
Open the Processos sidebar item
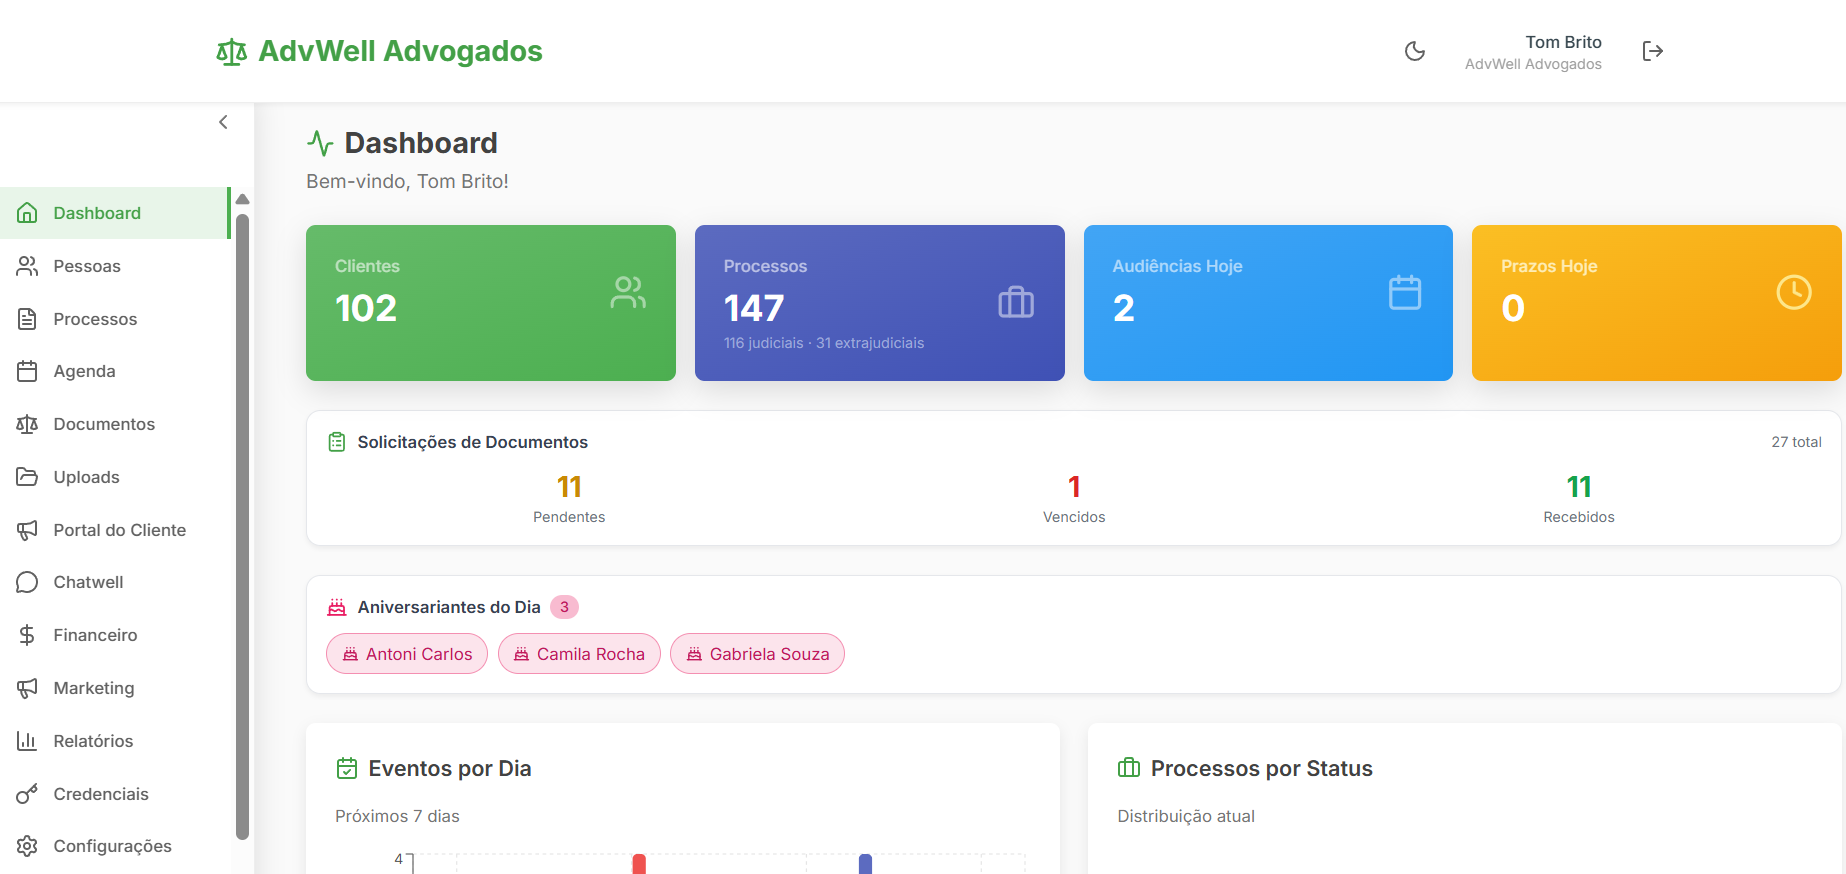[x=115, y=319]
